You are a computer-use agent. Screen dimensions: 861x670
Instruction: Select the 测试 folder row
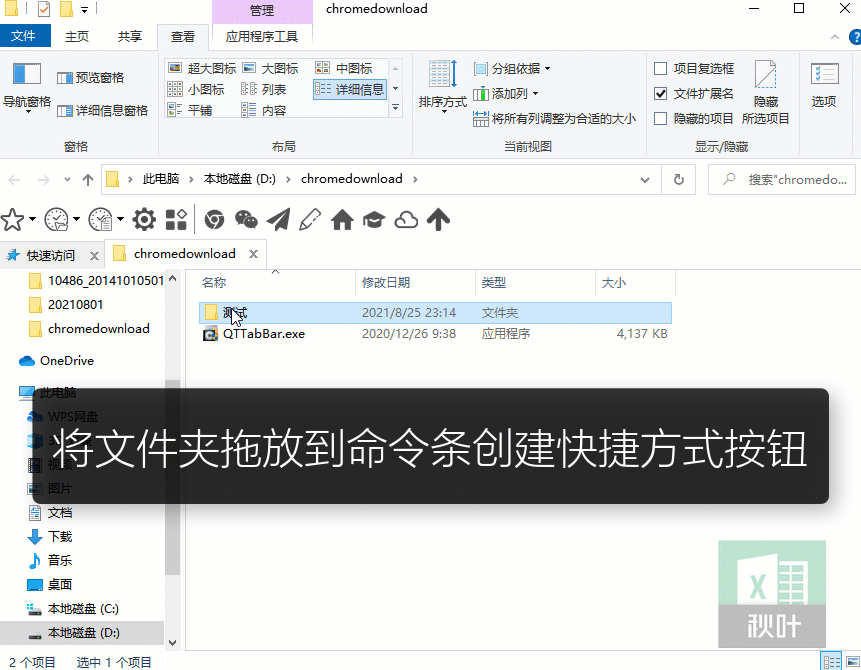tap(435, 312)
